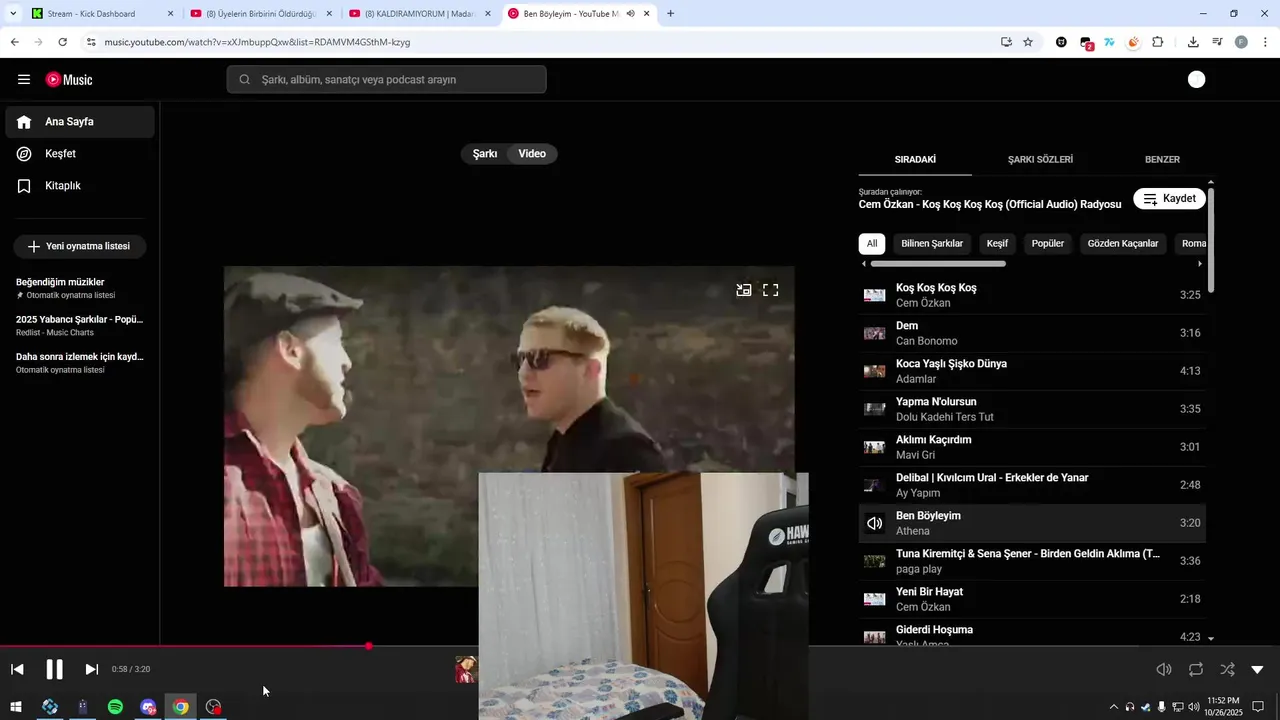Click the search magnifier icon
Screen dimensions: 1280x720
click(x=244, y=80)
